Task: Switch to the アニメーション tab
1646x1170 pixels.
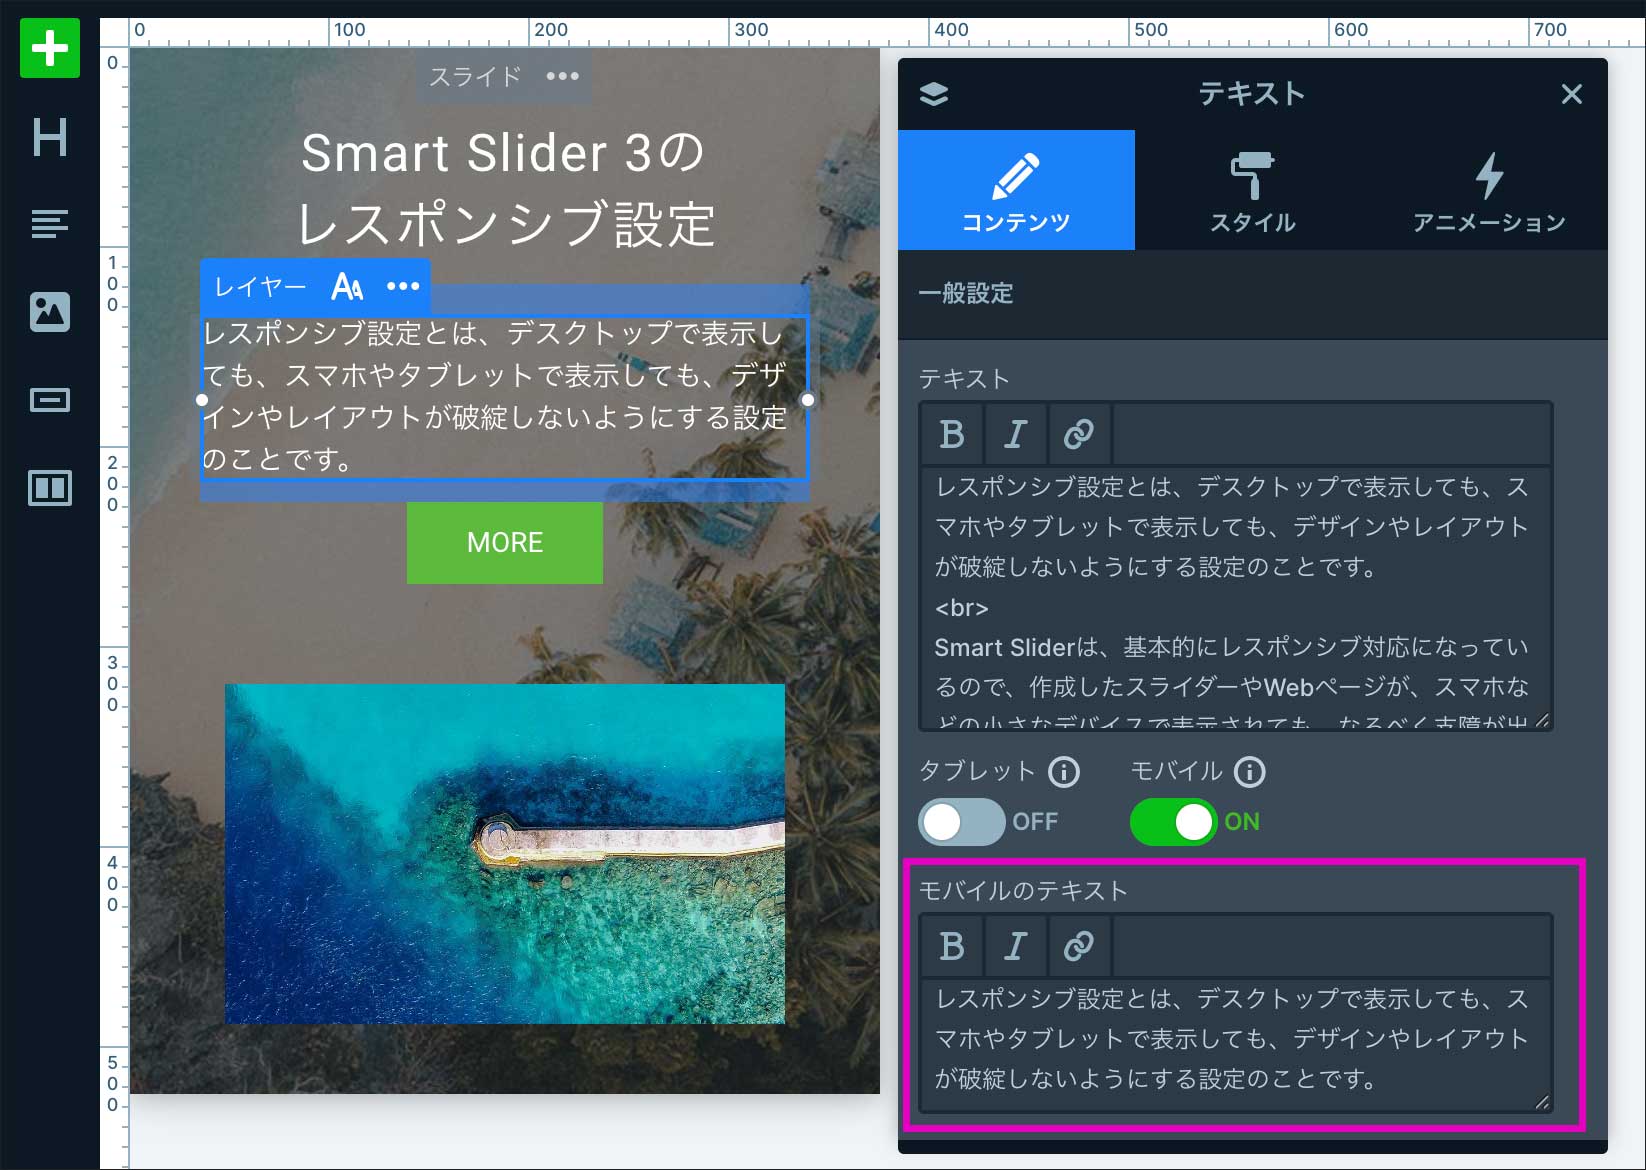Action: pyautogui.click(x=1489, y=190)
